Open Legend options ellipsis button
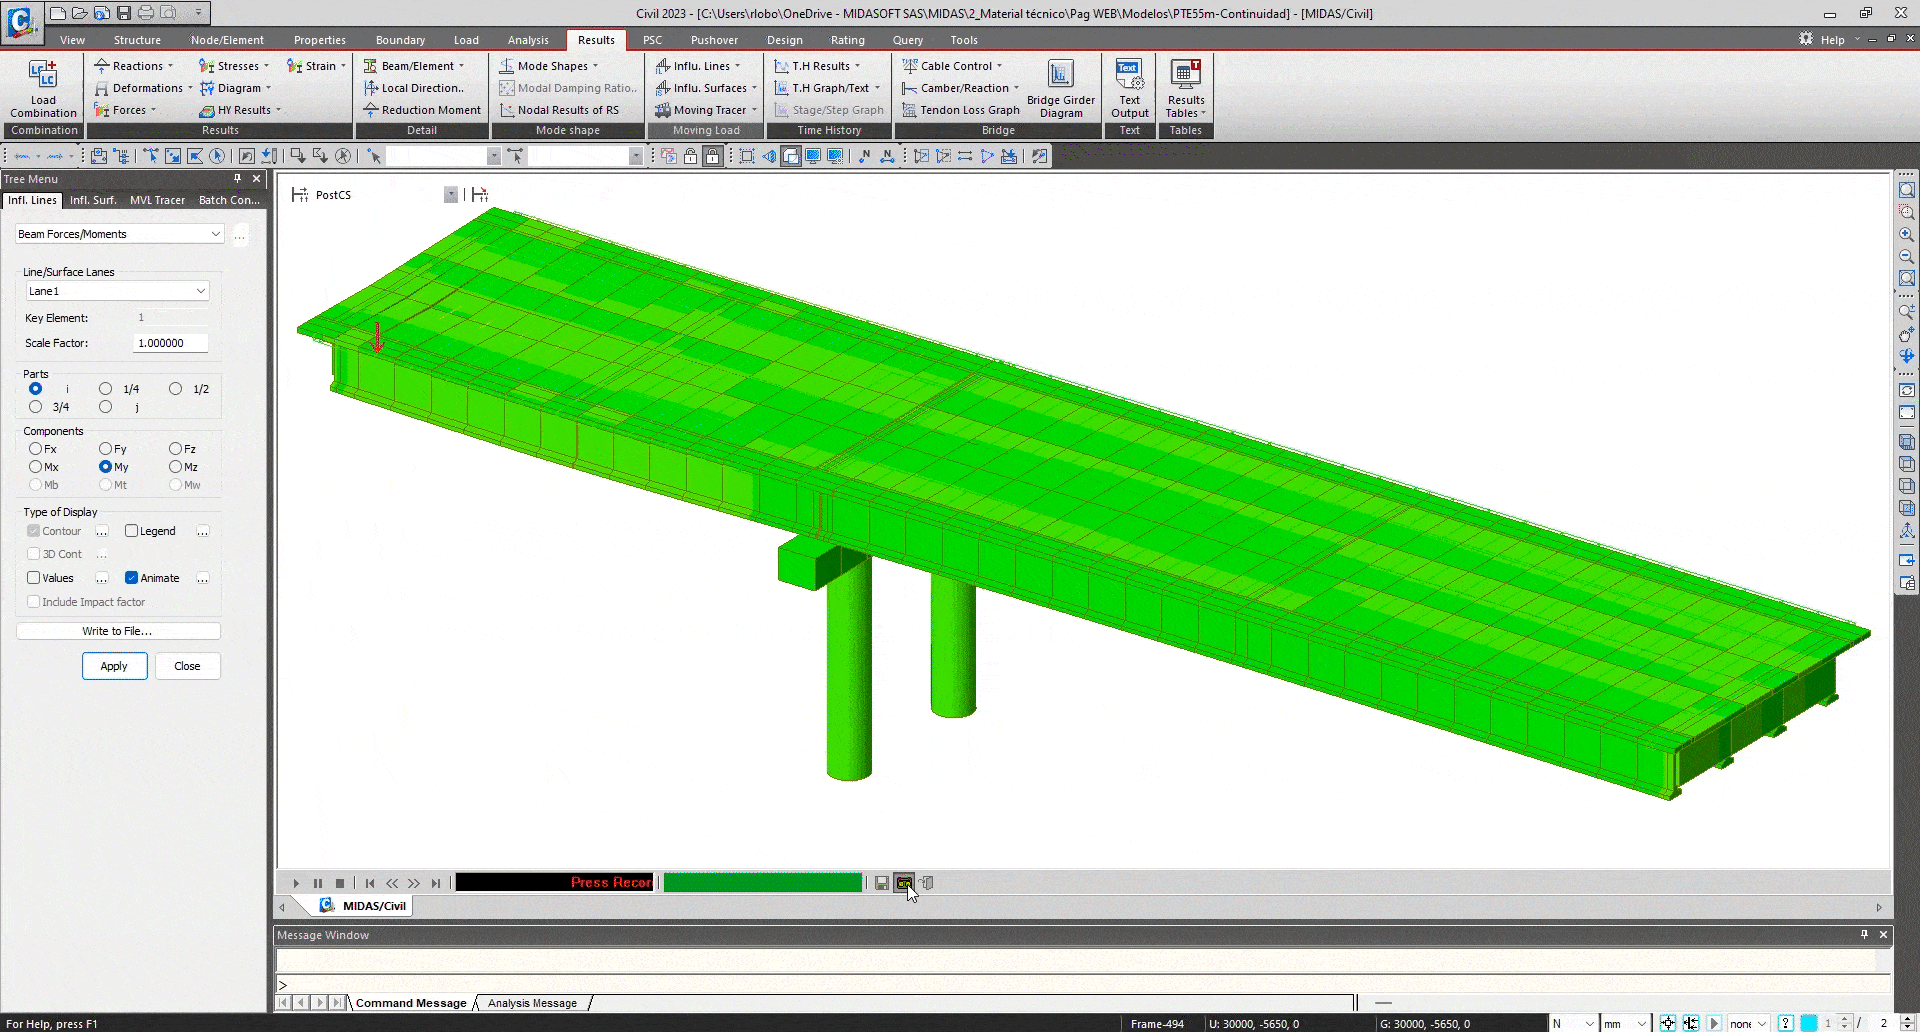The width and height of the screenshot is (1920, 1032). tap(202, 531)
